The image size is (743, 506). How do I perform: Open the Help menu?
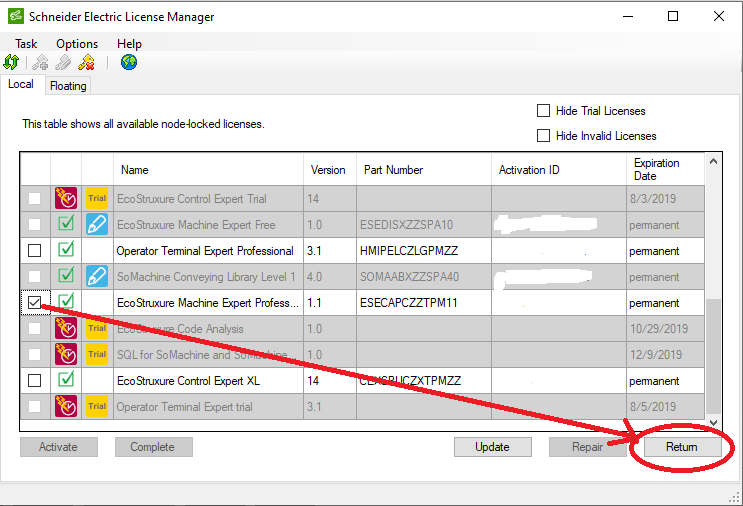pos(129,44)
